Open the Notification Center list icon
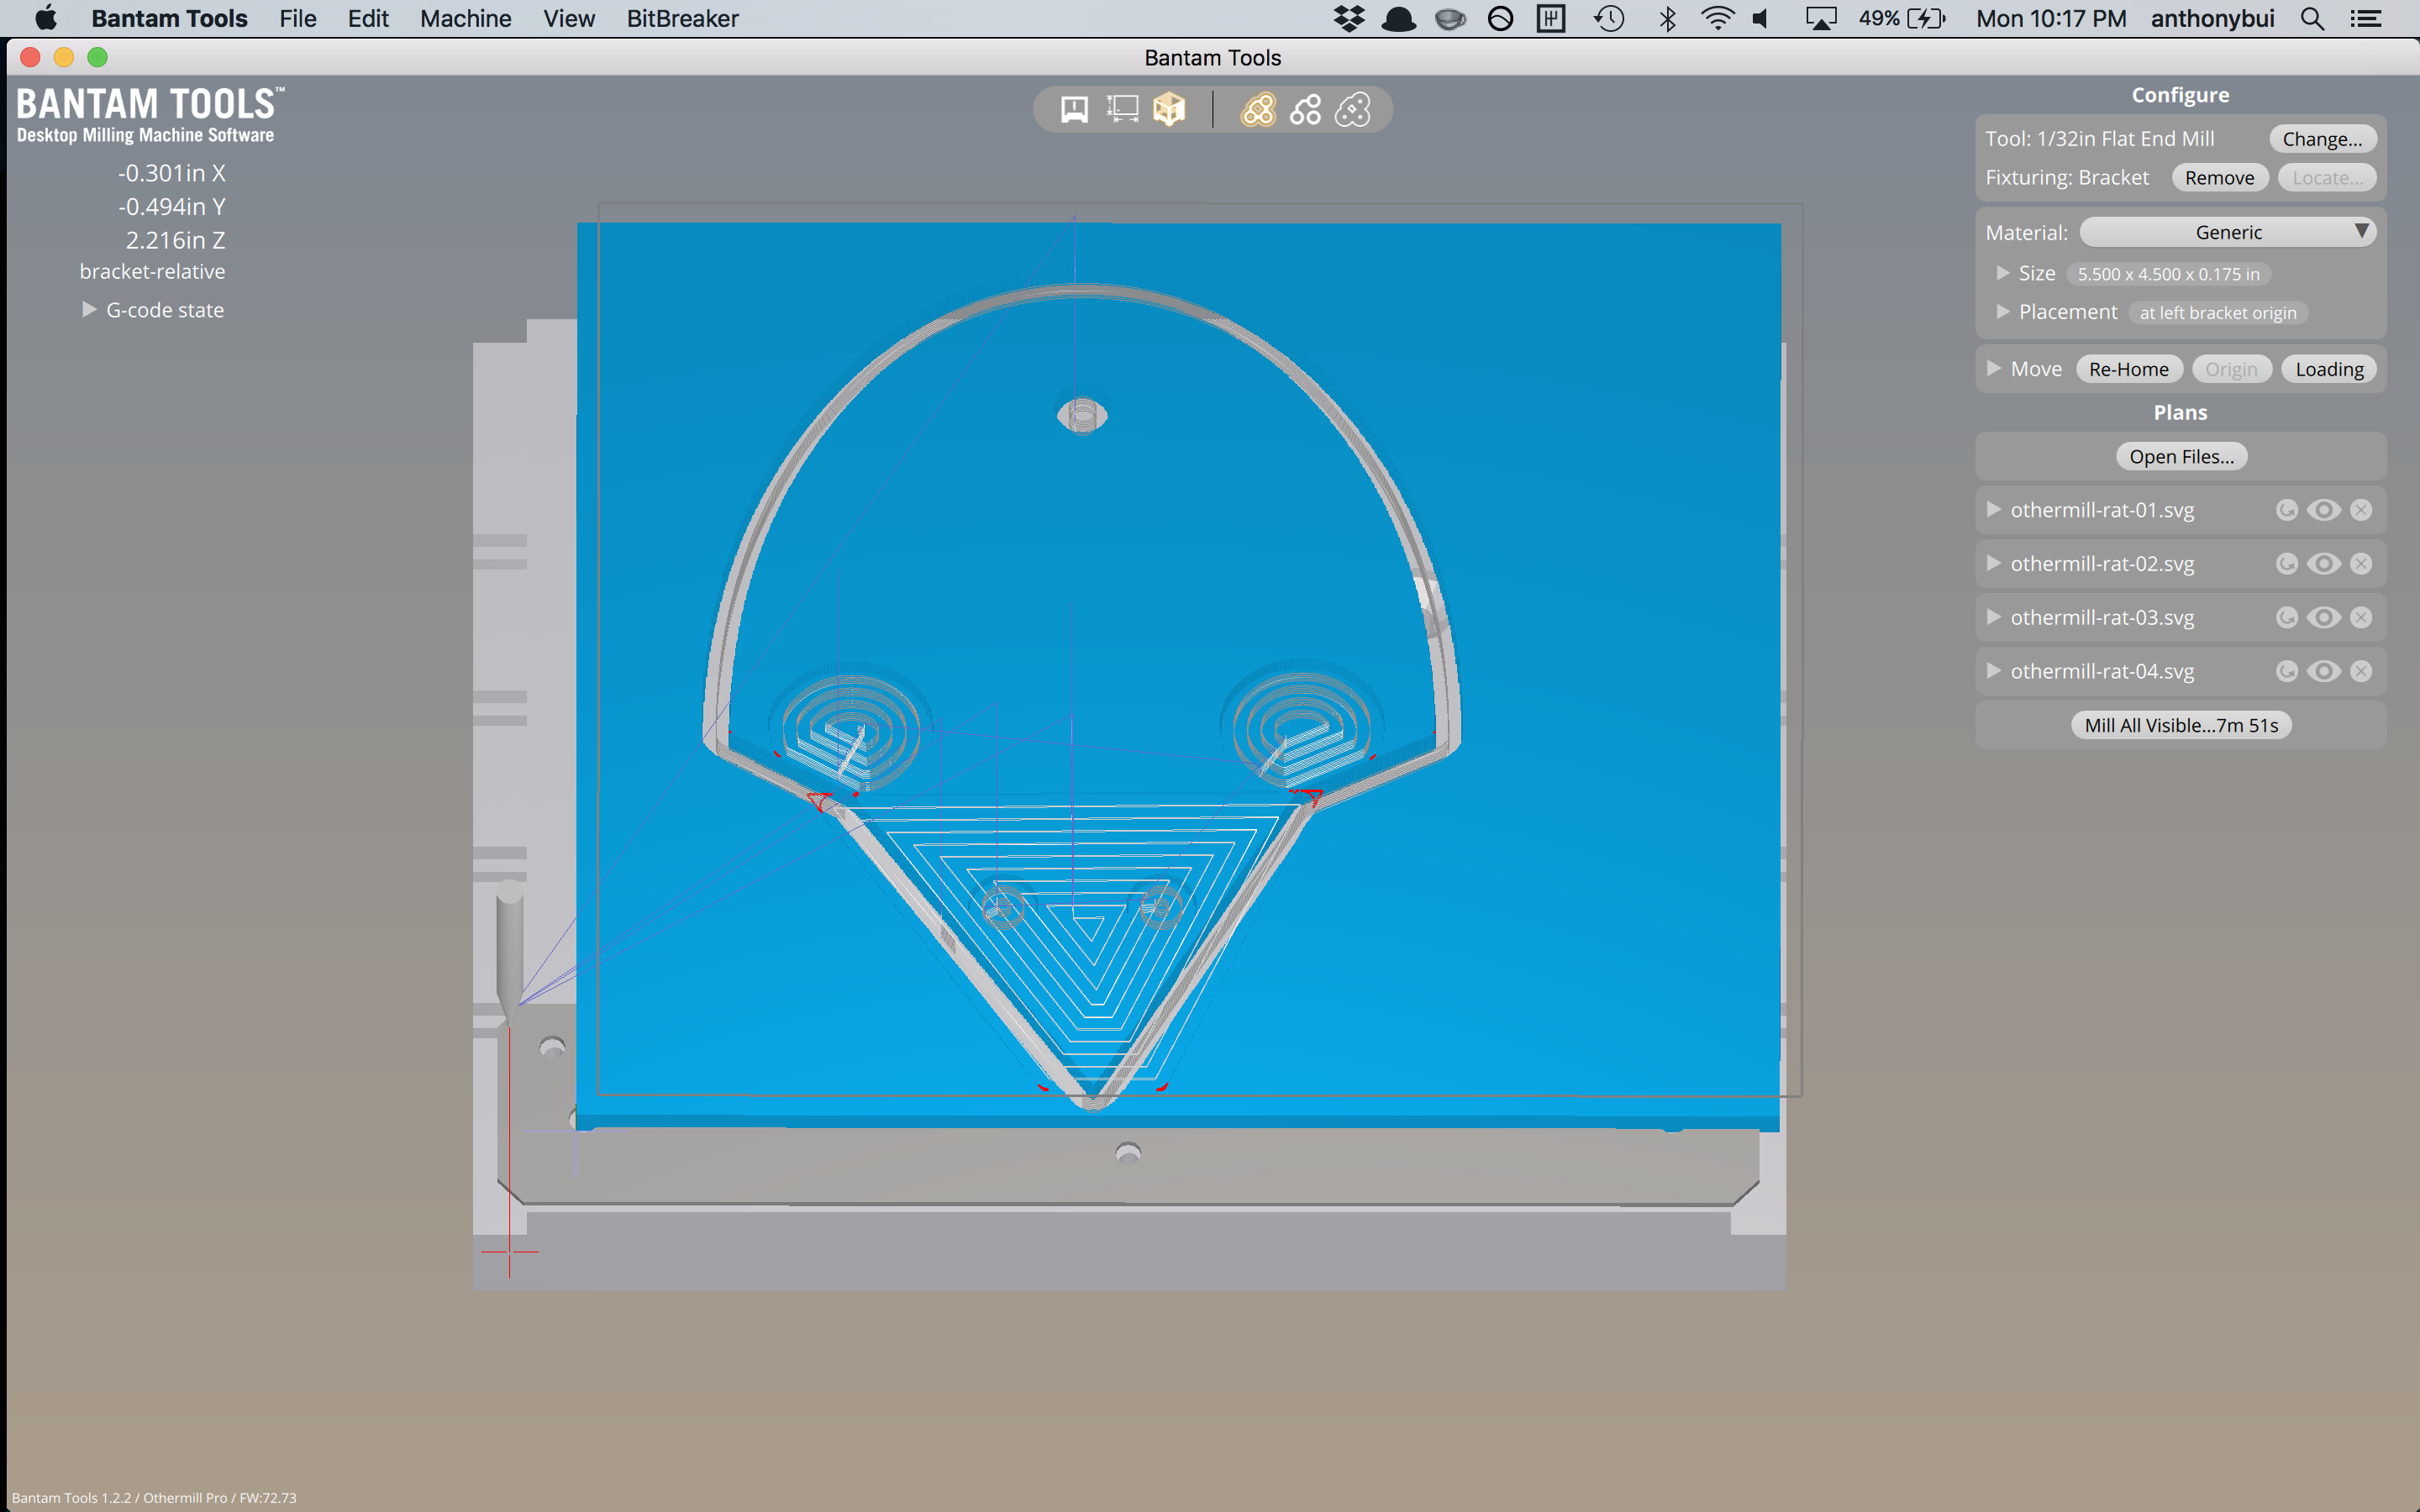This screenshot has height=1512, width=2420. pyautogui.click(x=2365, y=18)
